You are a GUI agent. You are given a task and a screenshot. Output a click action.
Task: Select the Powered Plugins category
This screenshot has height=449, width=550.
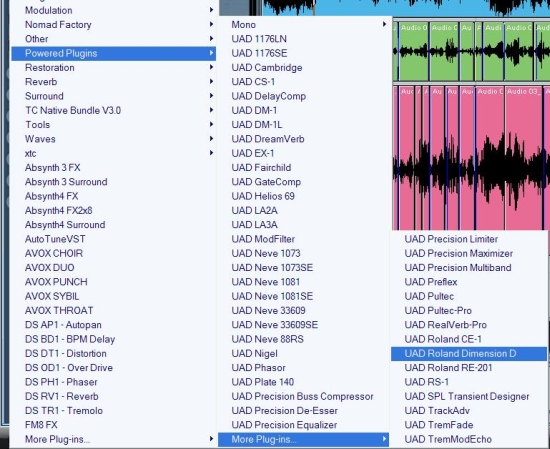113,53
